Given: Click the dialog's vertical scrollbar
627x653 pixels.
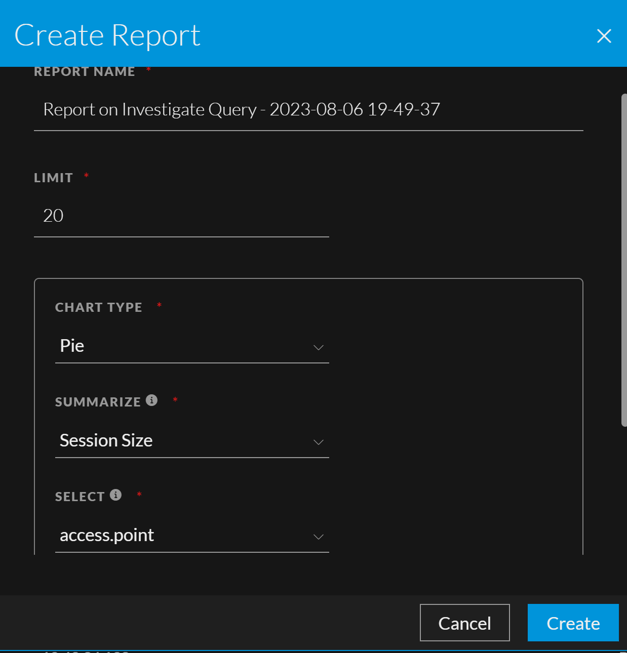Looking at the screenshot, I should [624, 260].
